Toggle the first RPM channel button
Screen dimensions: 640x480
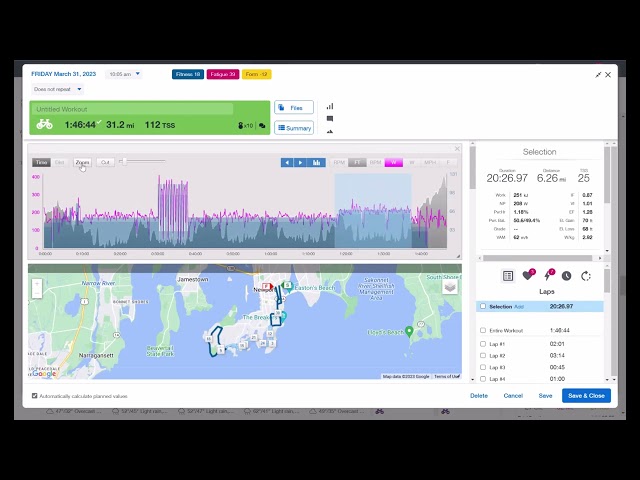tap(339, 162)
